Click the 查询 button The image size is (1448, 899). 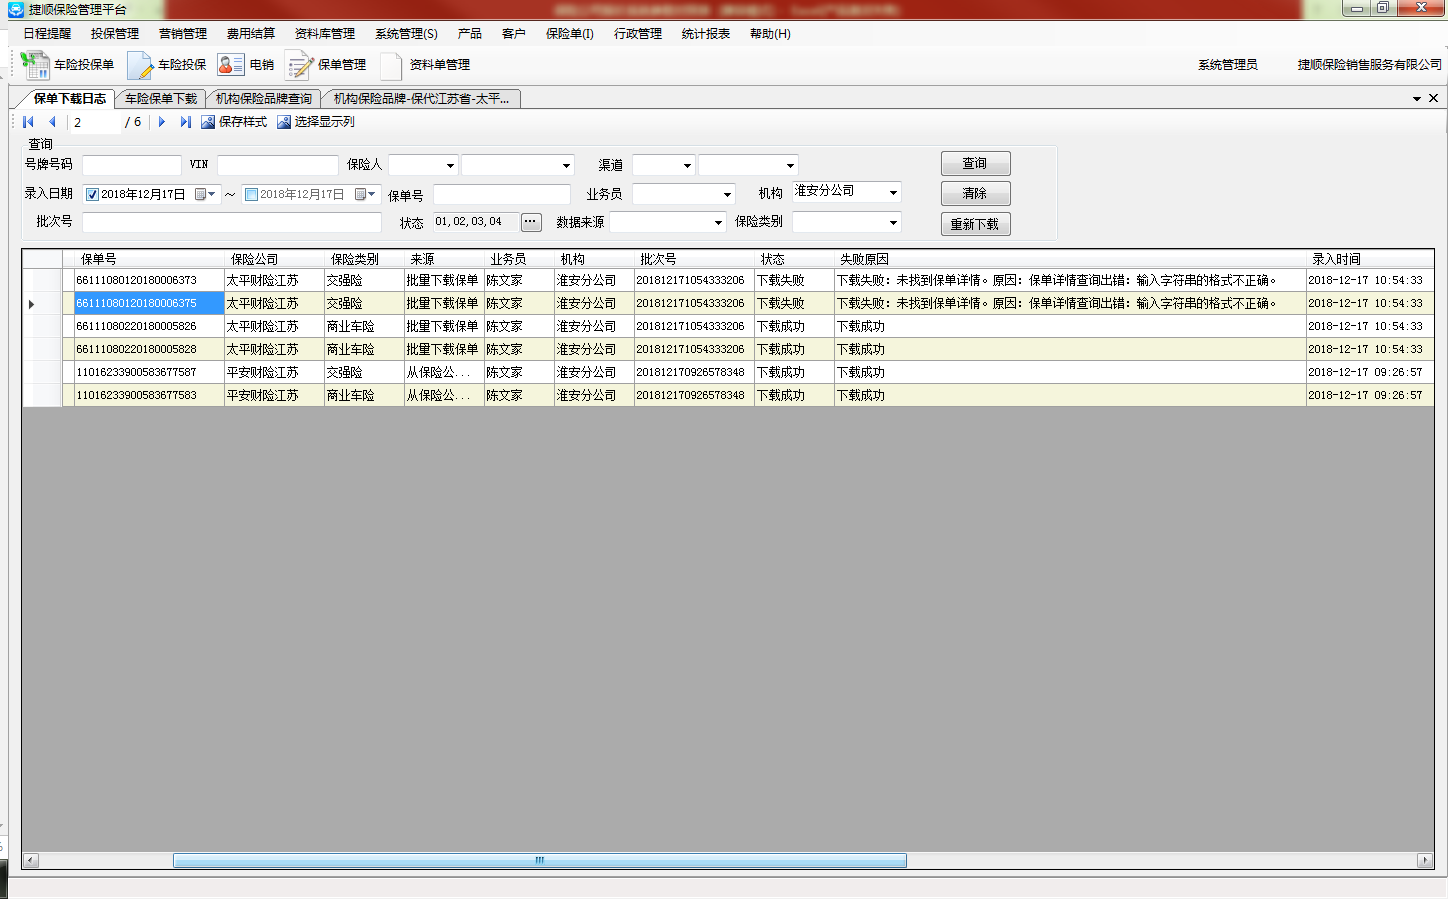(x=975, y=164)
